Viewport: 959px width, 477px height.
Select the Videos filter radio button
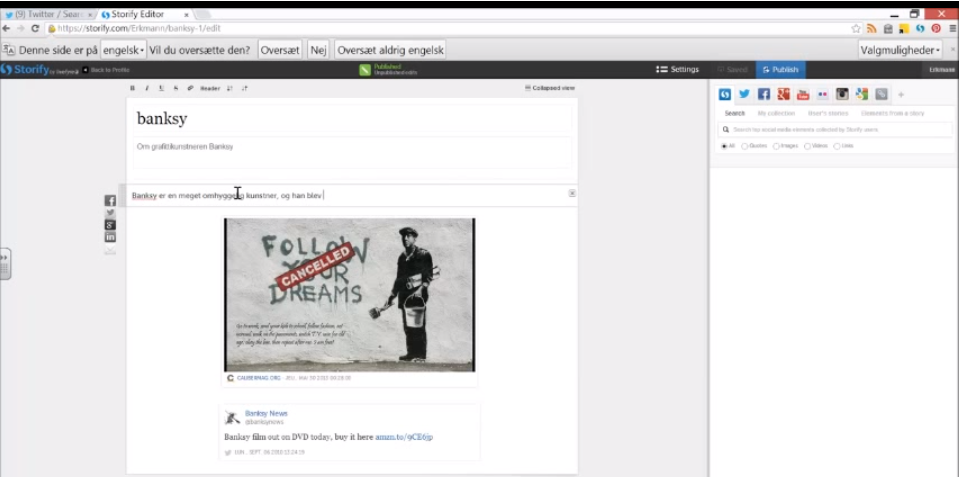[807, 146]
